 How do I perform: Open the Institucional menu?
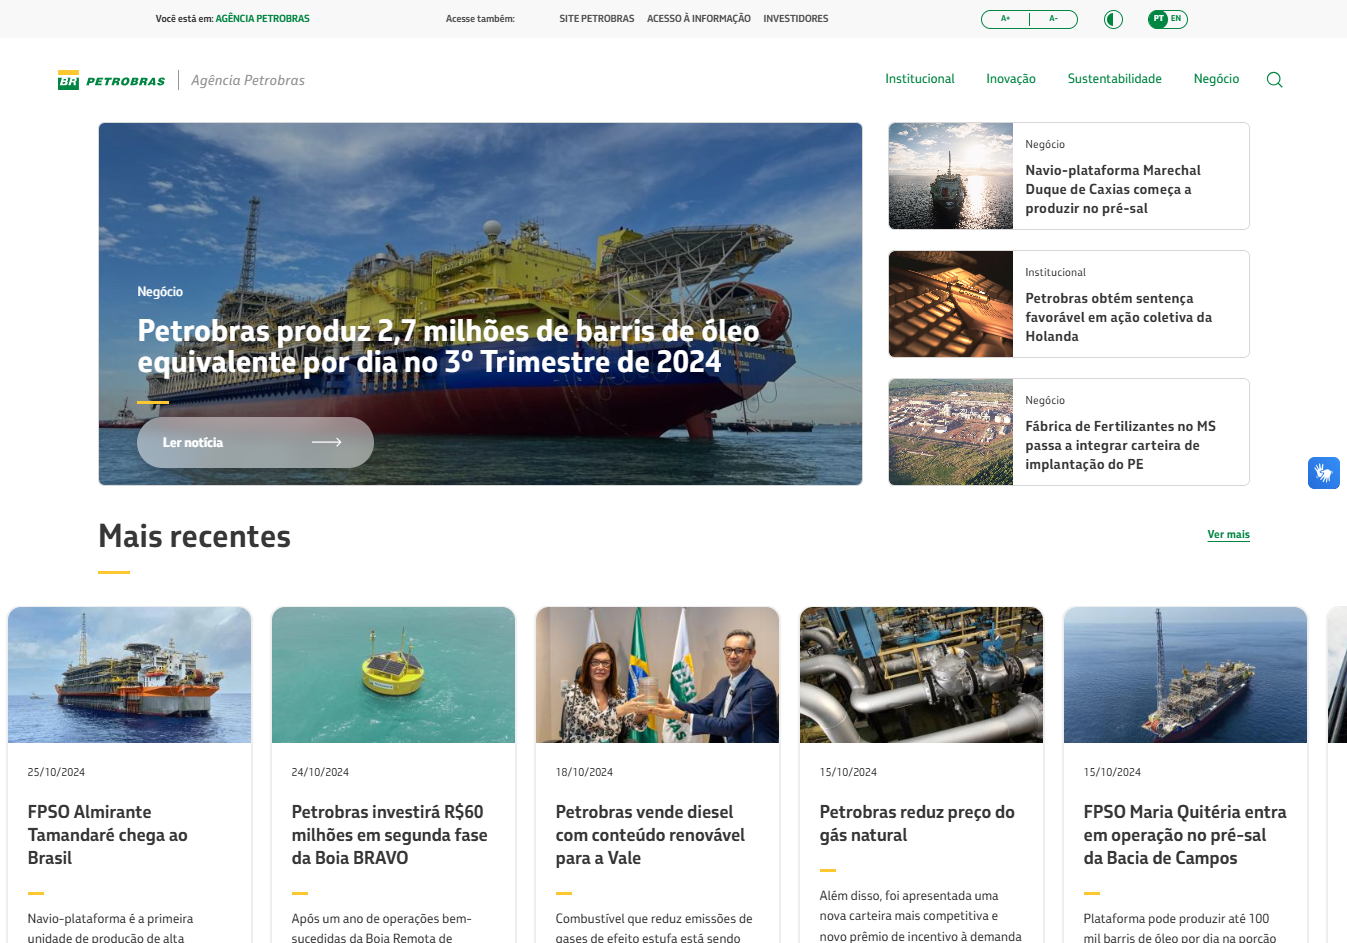pos(919,79)
